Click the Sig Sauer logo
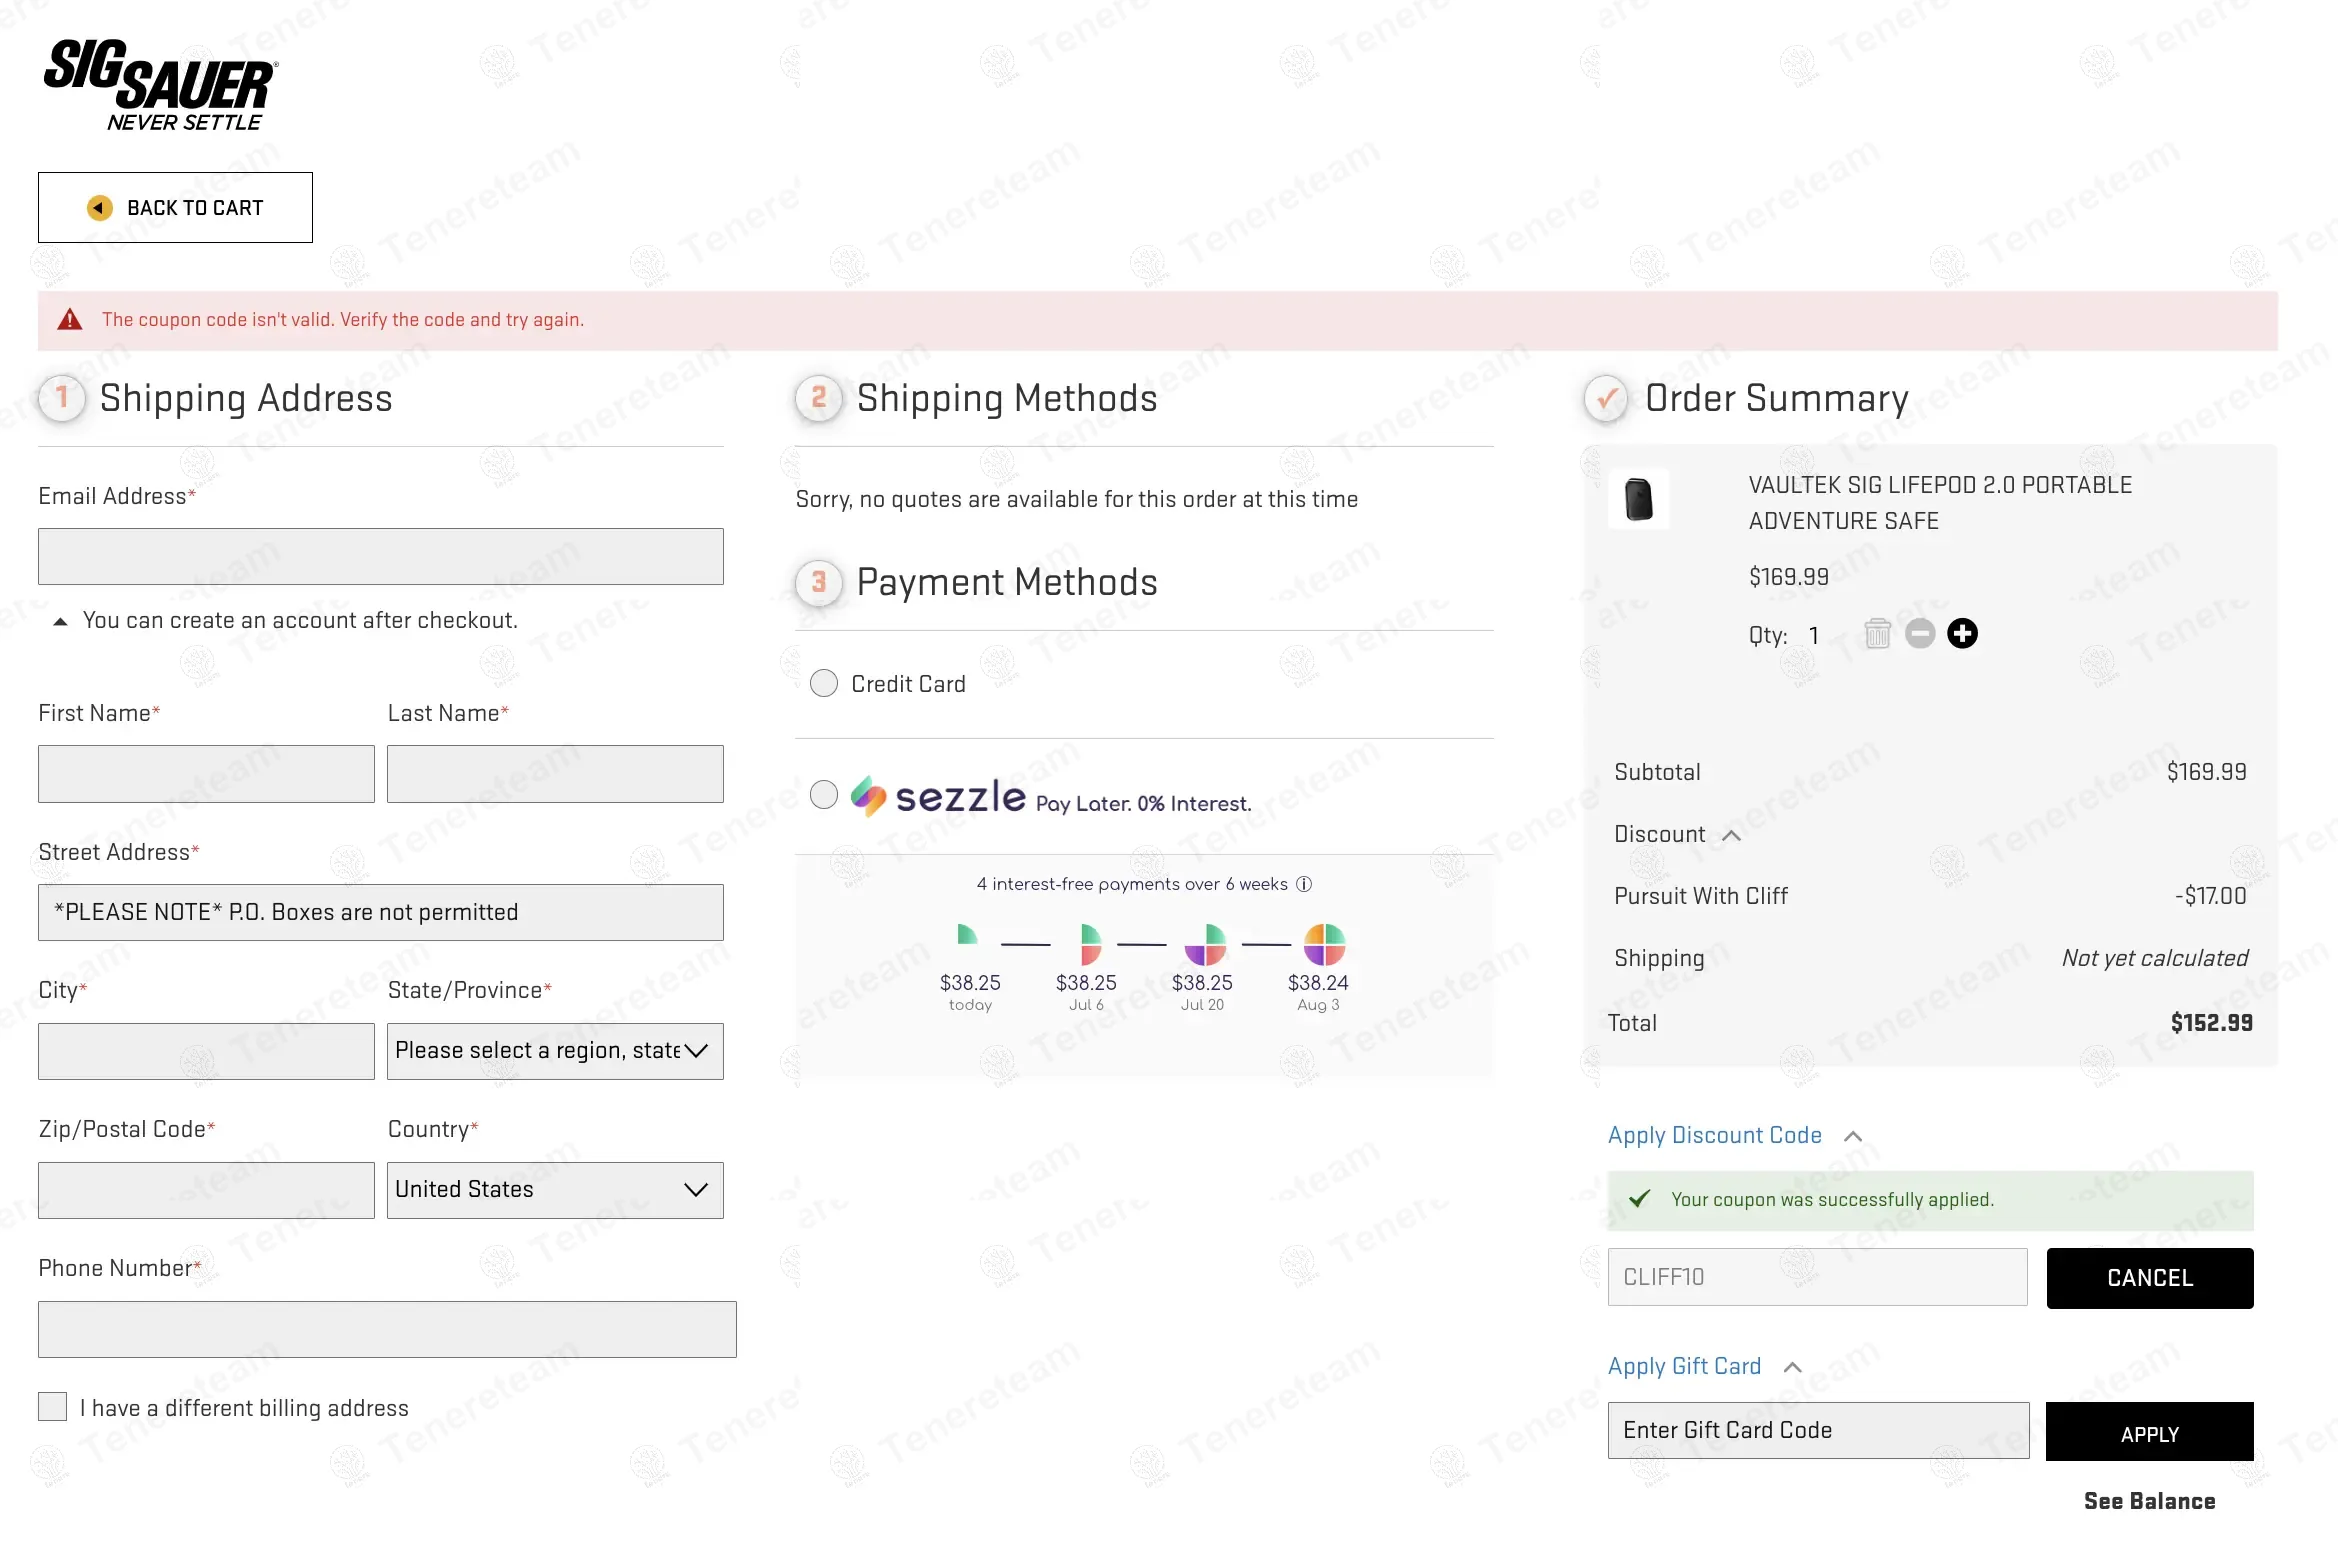This screenshot has width=2338, height=1542. point(160,85)
